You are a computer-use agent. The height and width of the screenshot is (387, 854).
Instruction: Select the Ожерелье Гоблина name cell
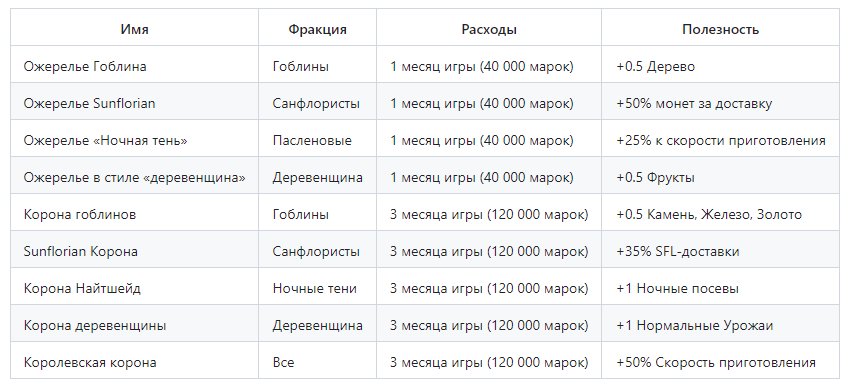click(x=134, y=66)
